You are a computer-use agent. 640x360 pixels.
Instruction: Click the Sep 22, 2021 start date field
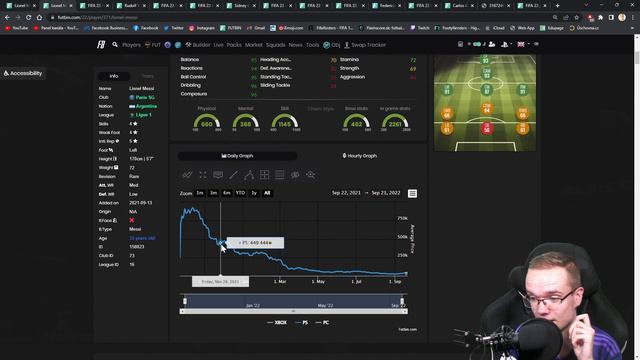(x=346, y=193)
